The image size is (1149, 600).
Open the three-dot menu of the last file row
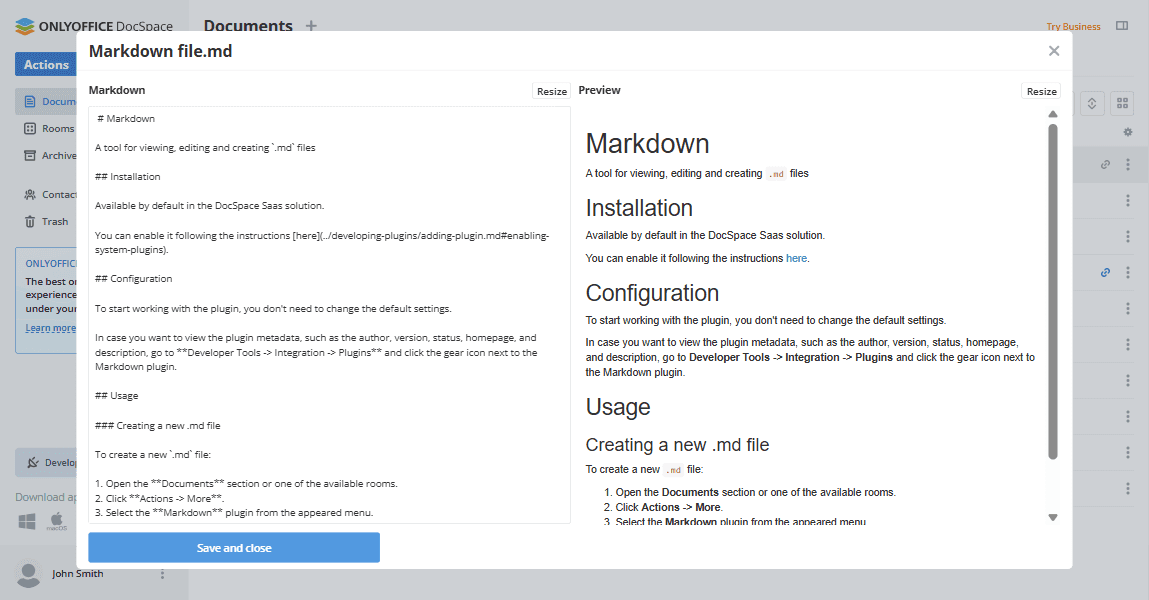point(1128,488)
